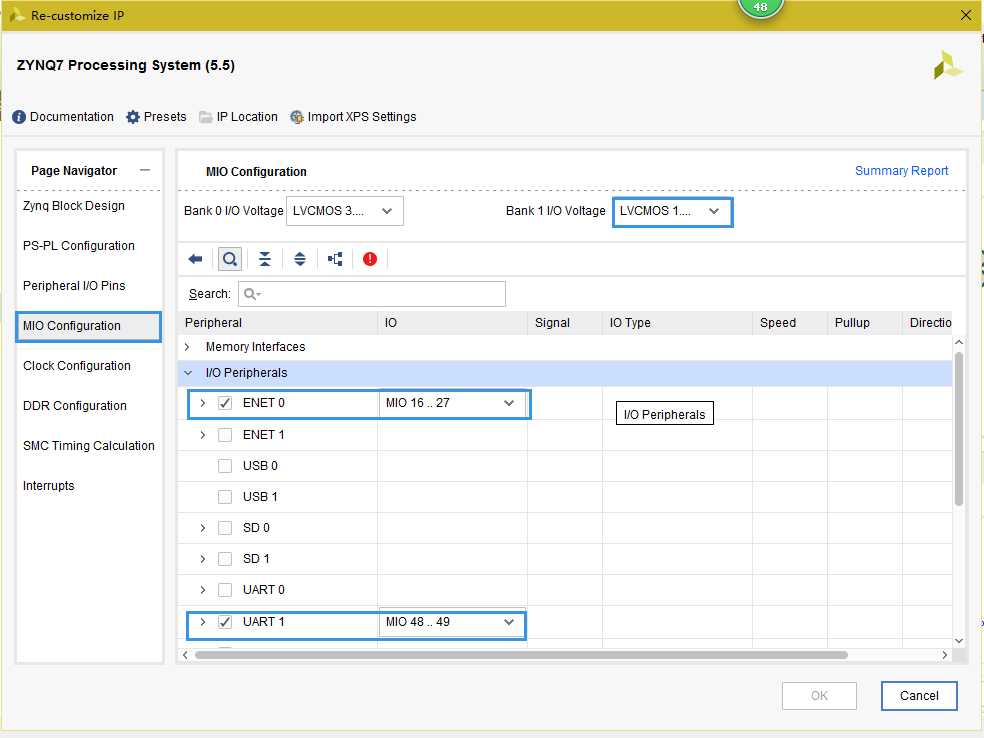
Task: Open Presets gear icon
Action: pos(132,117)
